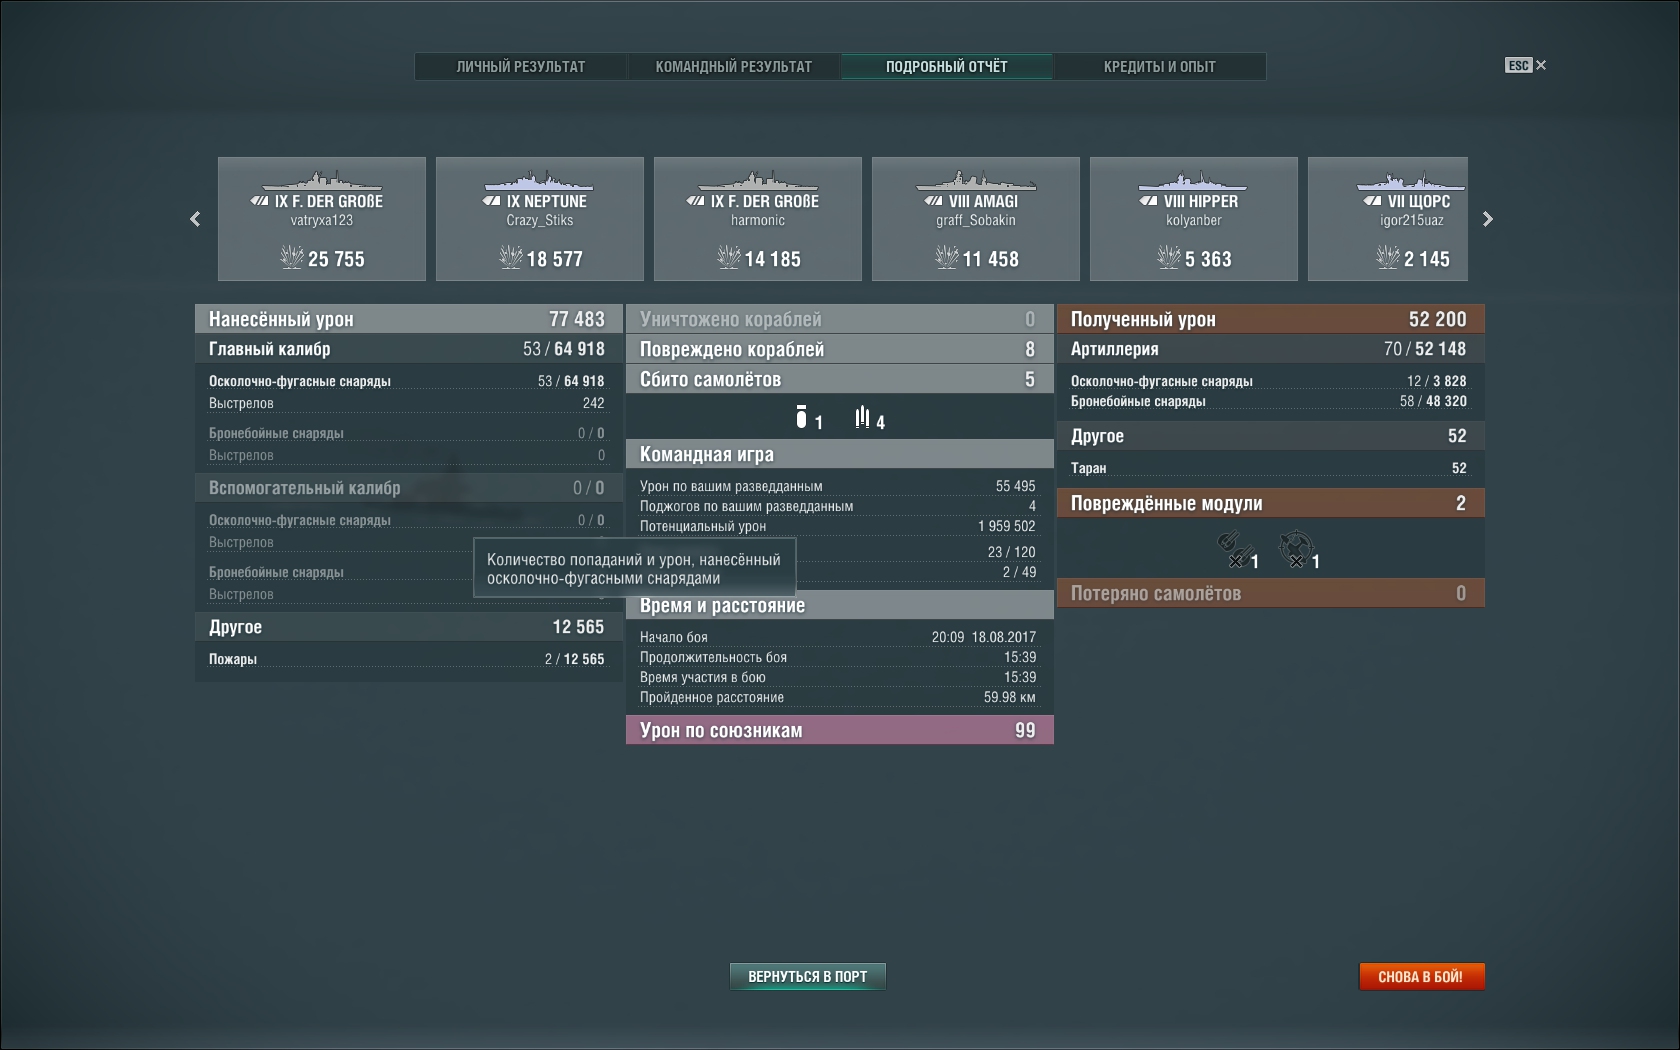Screen dimensions: 1680x1050
Task: Click damage icon next to 5 363
Action: pyautogui.click(x=1169, y=258)
